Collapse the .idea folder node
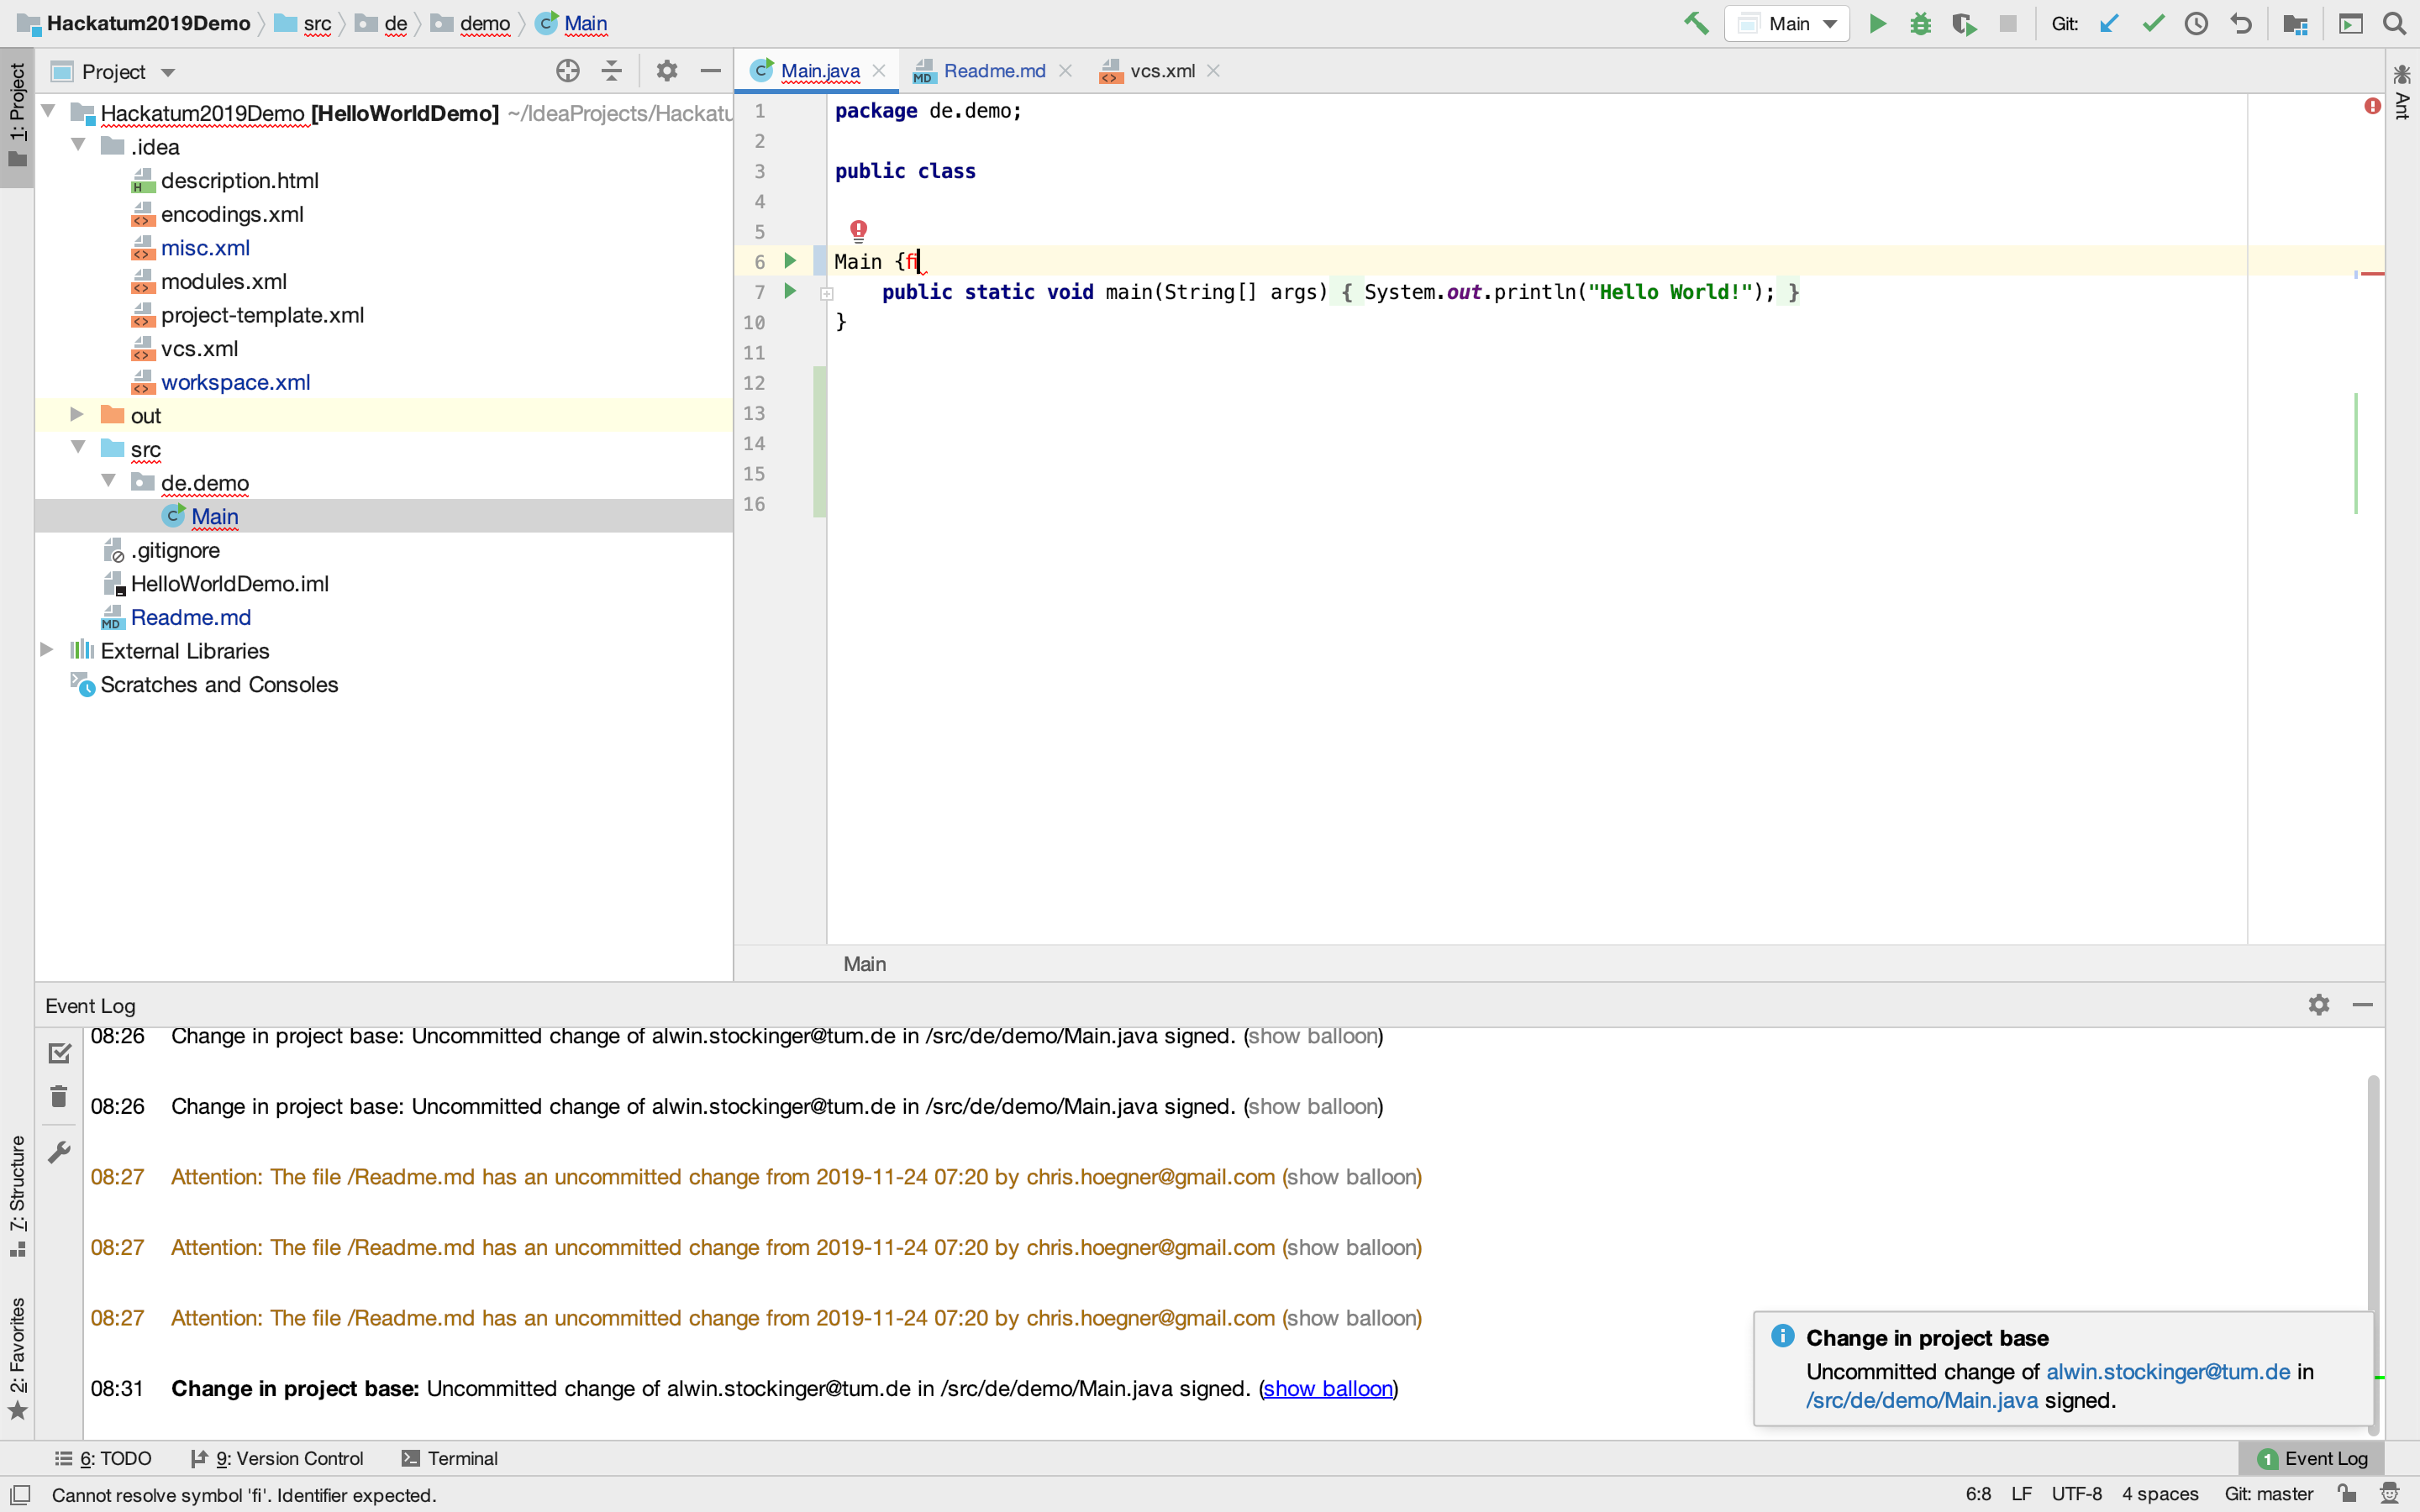The height and width of the screenshot is (1512, 2420). pos(78,146)
